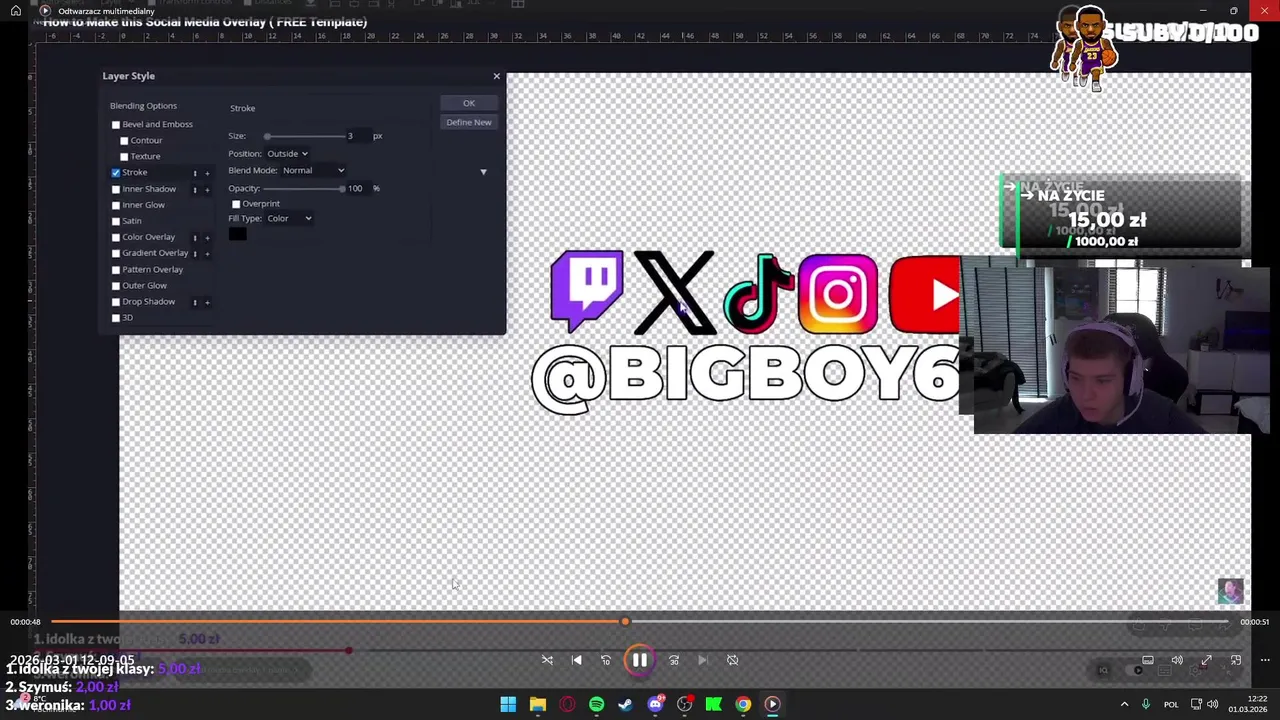Open the Windows Start menu
Image resolution: width=1280 pixels, height=720 pixels.
click(508, 704)
